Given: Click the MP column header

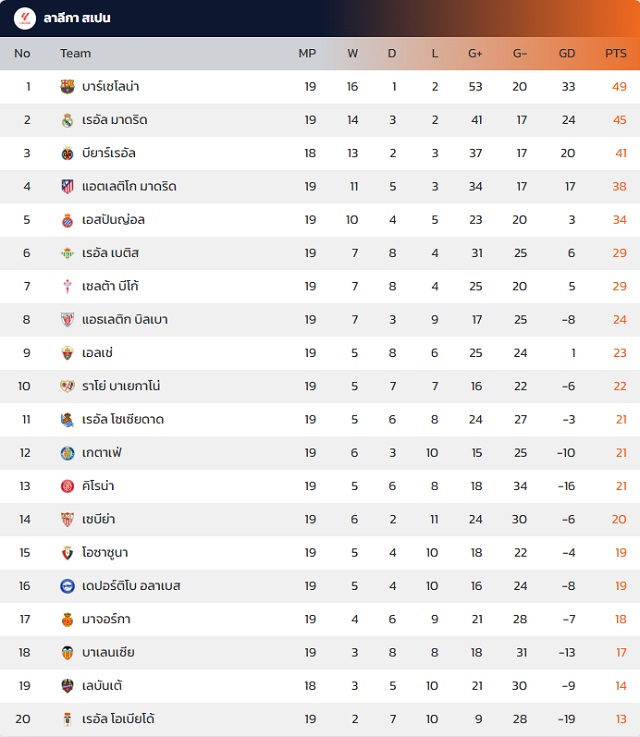Looking at the screenshot, I should (x=307, y=53).
